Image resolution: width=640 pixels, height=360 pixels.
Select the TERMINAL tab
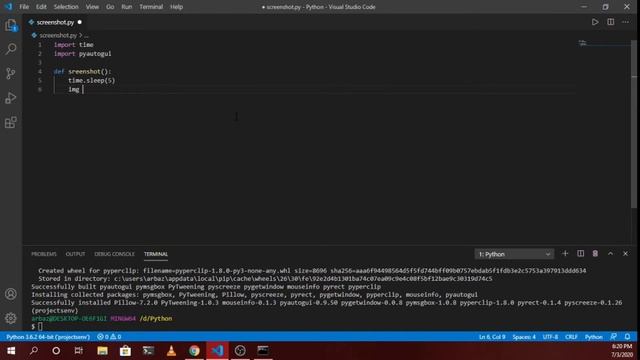click(x=156, y=254)
